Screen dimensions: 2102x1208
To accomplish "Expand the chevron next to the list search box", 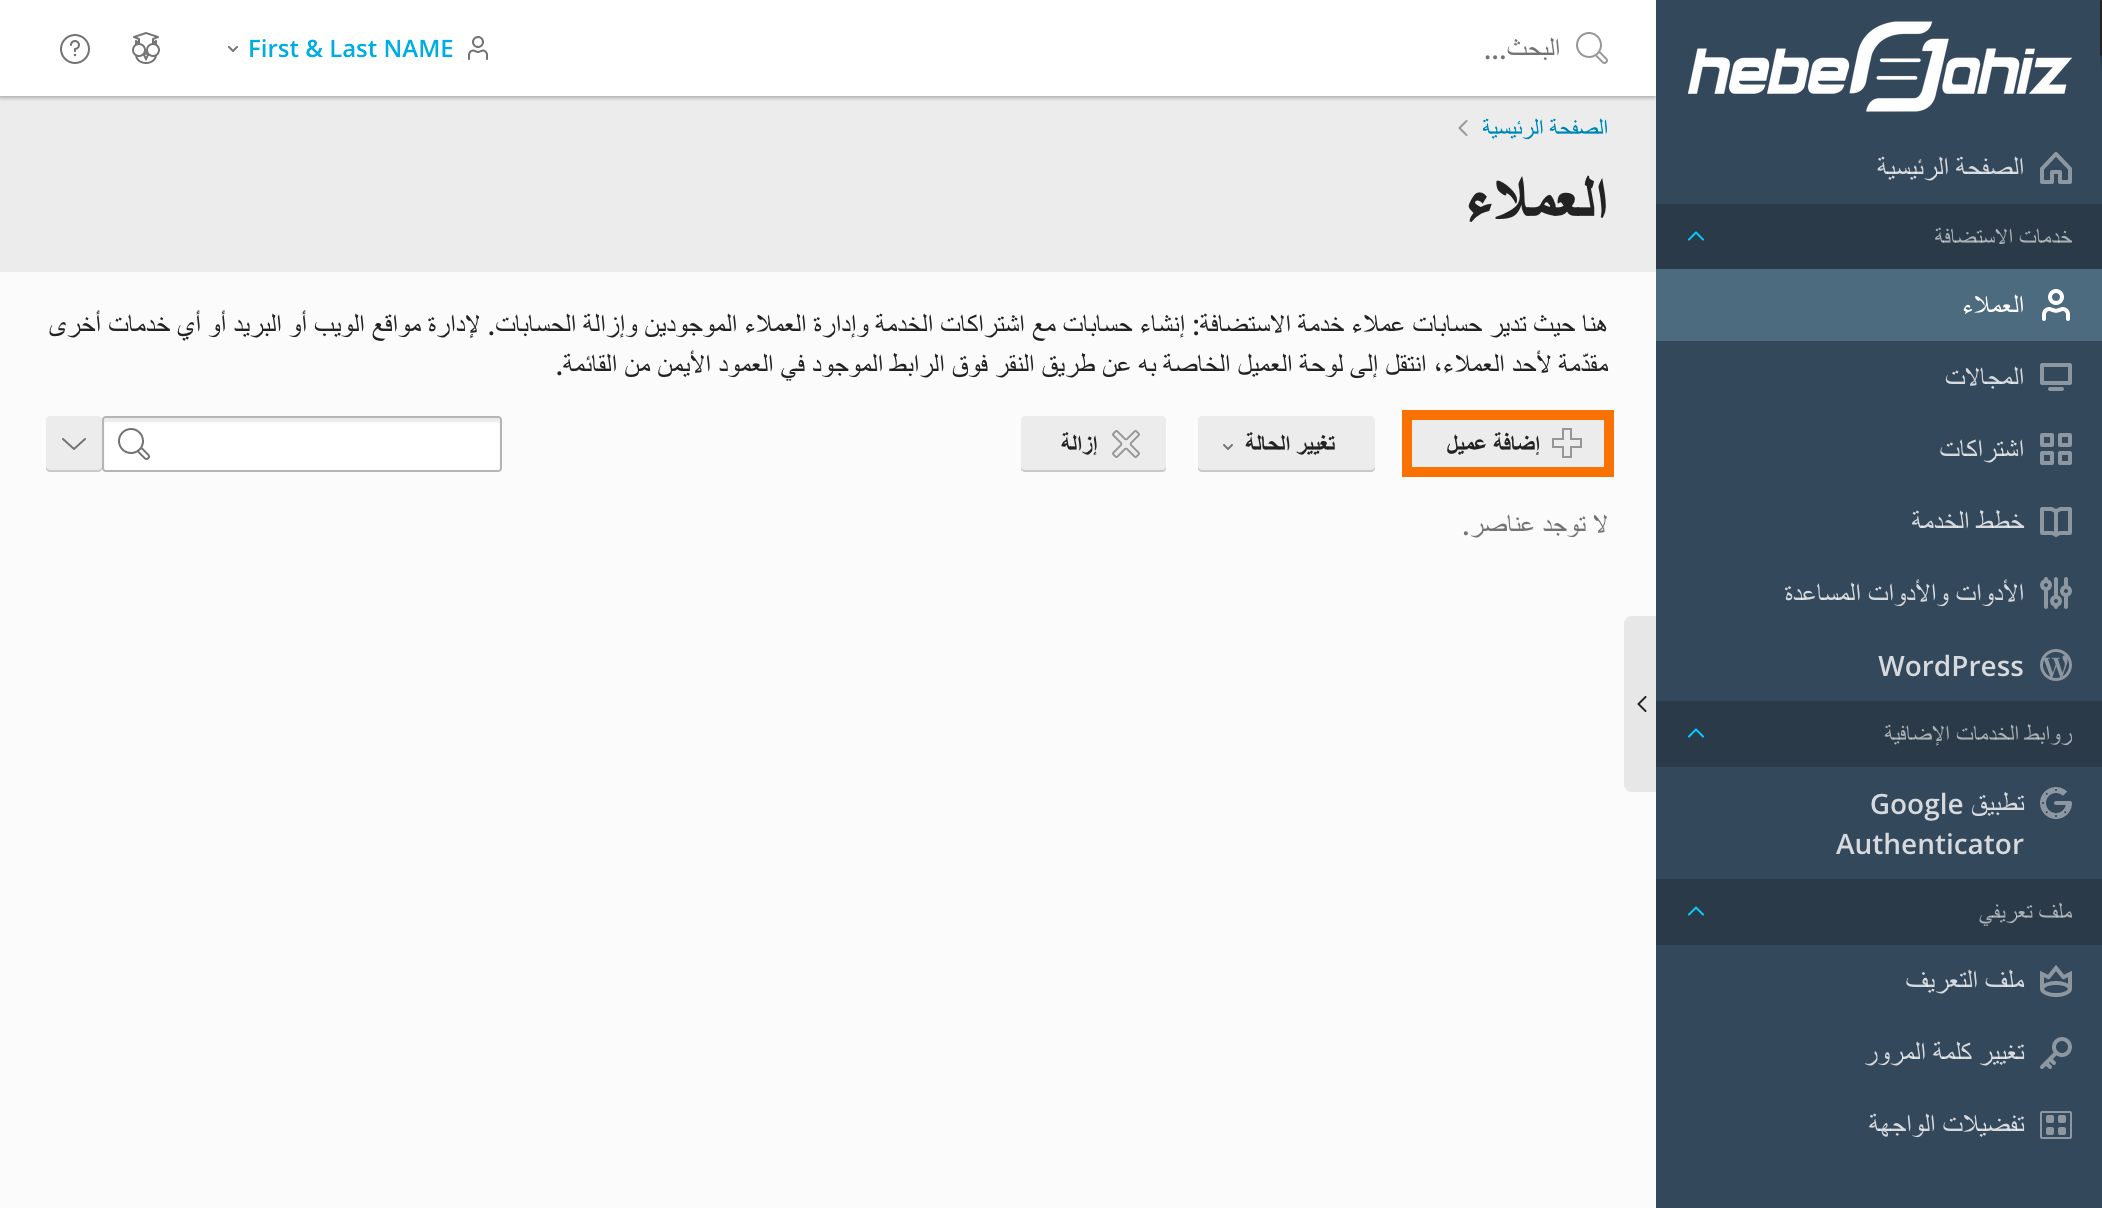I will click(74, 444).
